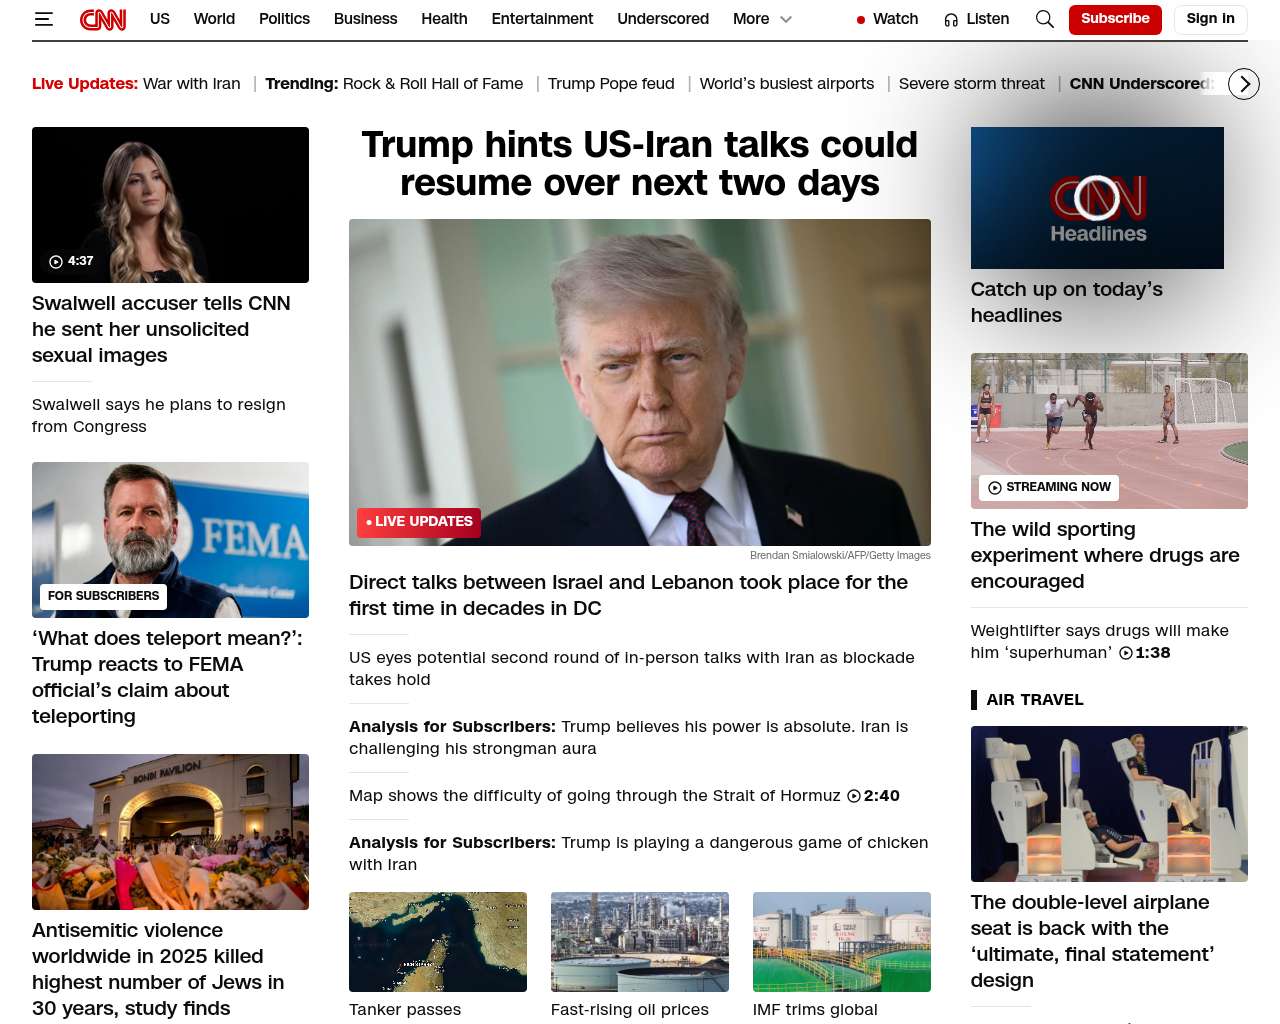Viewport: 1280px width, 1024px height.
Task: Select Business in the navigation bar
Action: click(365, 19)
